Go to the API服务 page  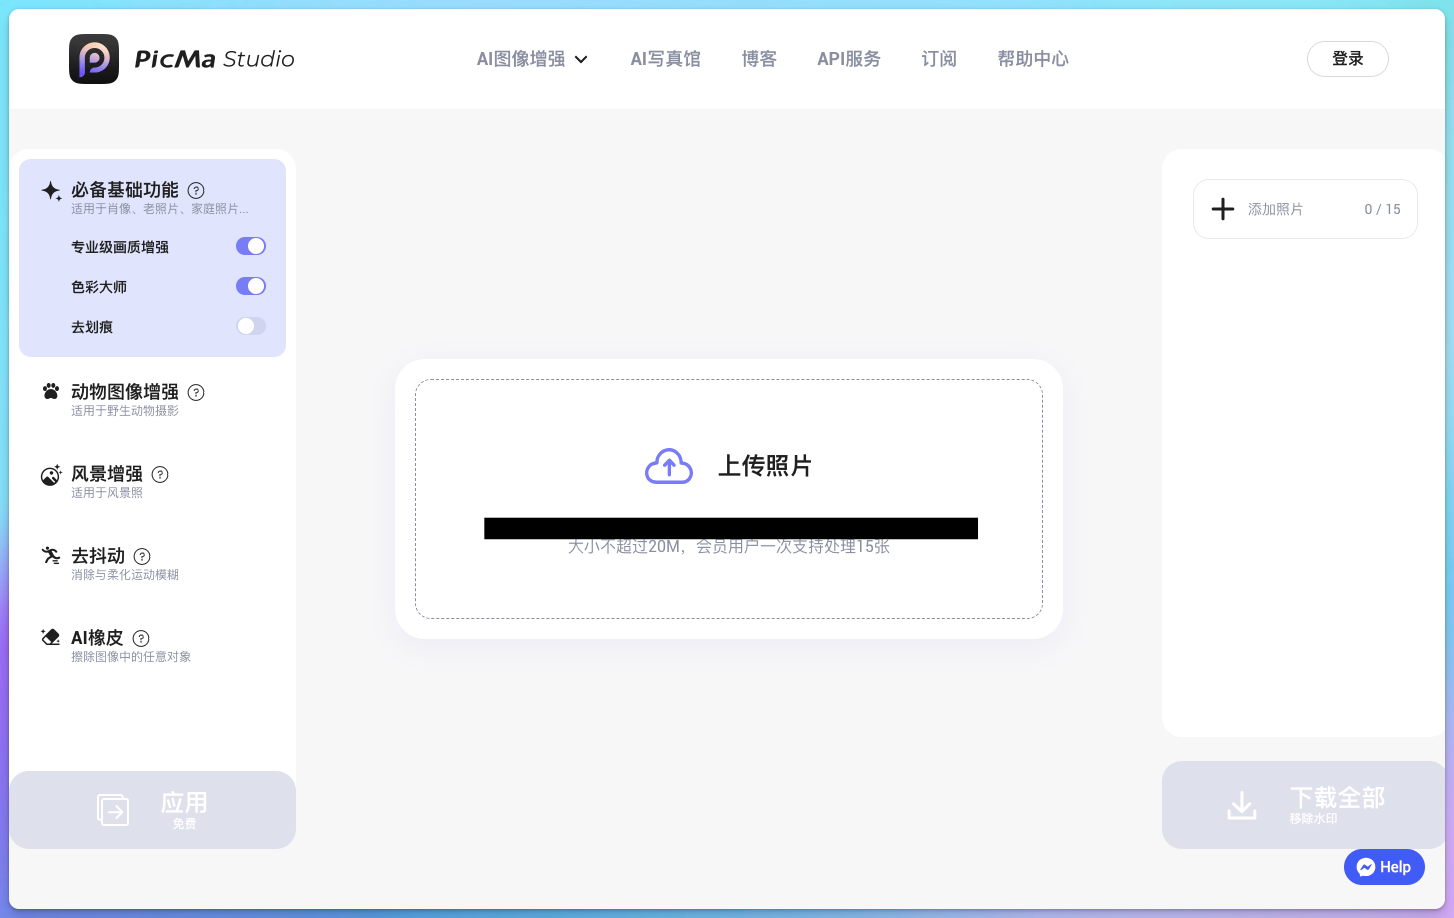[848, 59]
